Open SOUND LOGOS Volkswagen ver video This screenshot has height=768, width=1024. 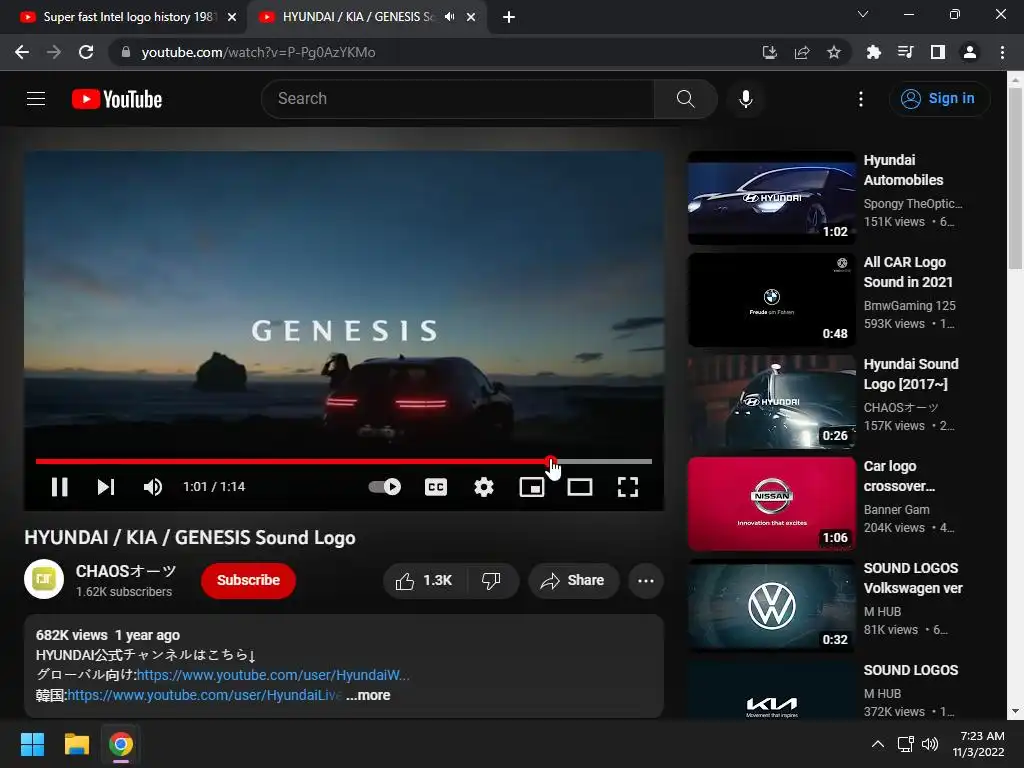point(772,605)
